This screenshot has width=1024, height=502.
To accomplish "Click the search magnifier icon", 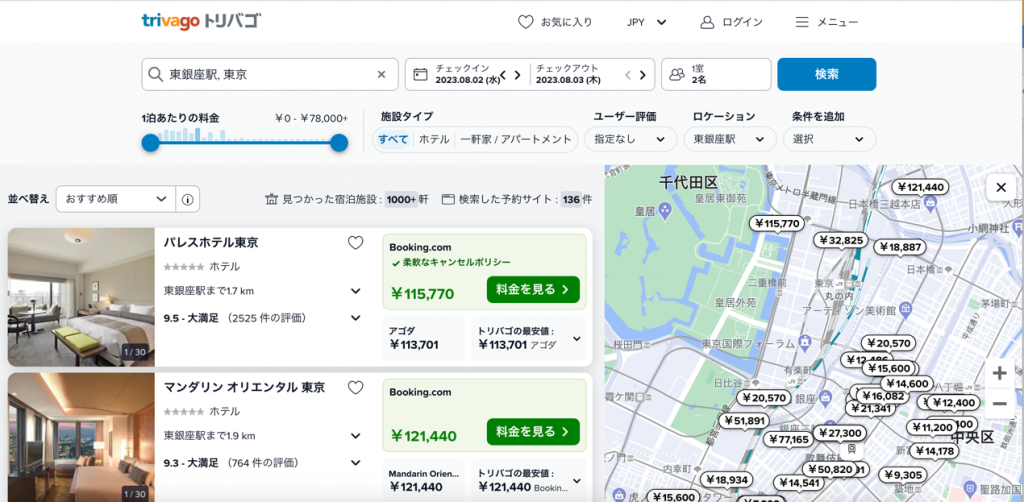I will click(x=155, y=74).
